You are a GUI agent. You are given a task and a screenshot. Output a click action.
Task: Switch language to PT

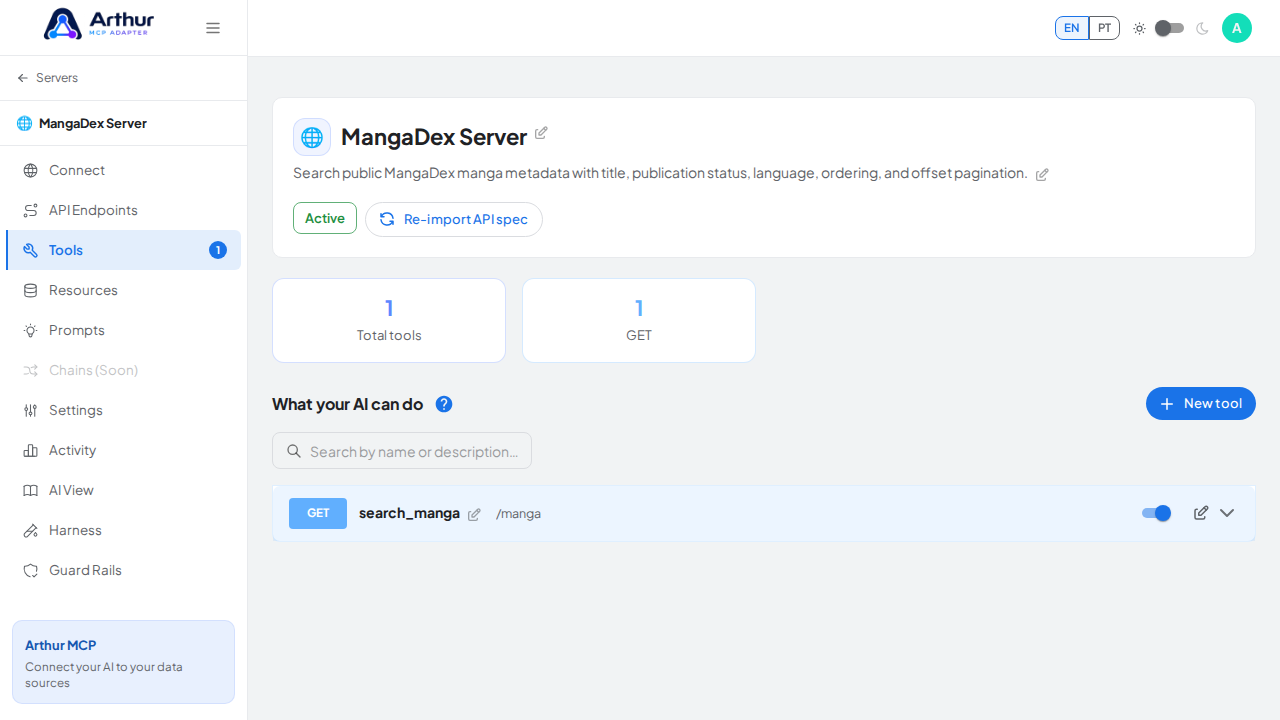coord(1104,28)
